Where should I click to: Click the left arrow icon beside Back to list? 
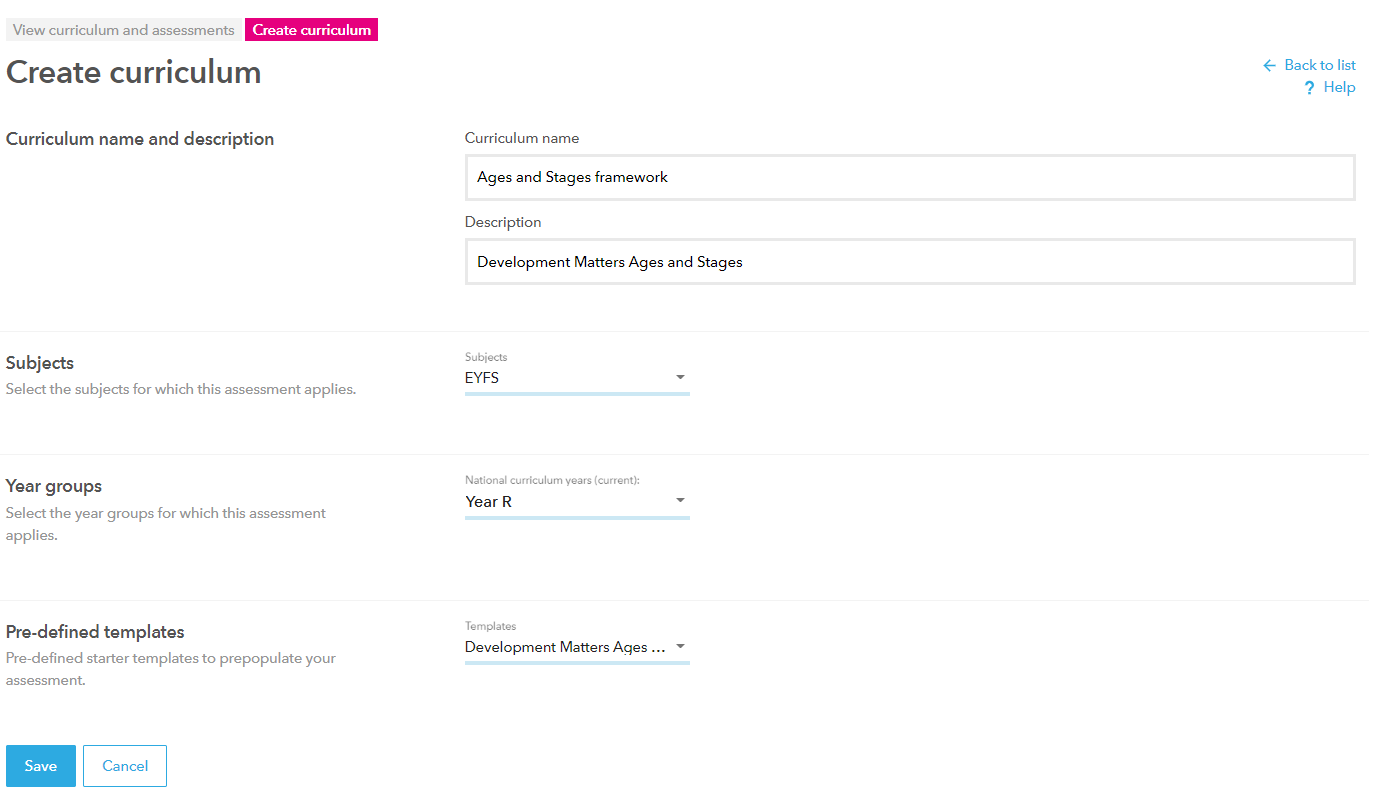click(1269, 65)
